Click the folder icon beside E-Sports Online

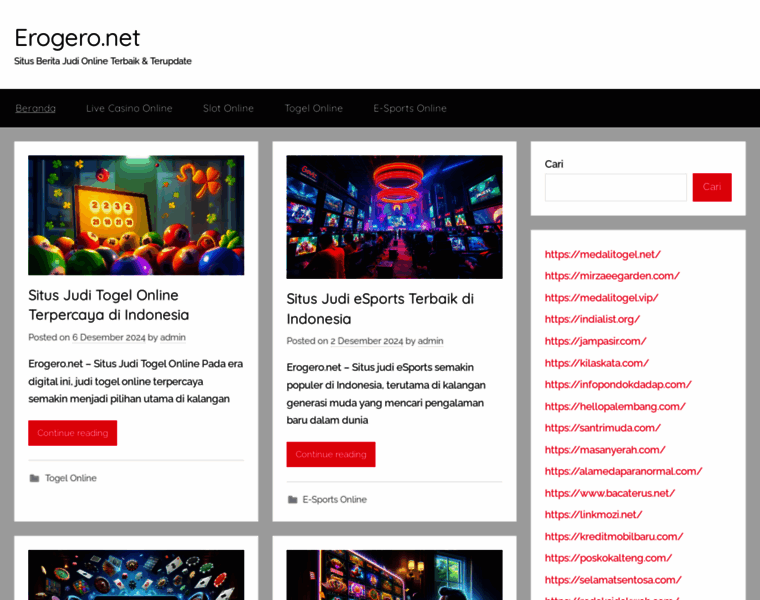pyautogui.click(x=293, y=500)
